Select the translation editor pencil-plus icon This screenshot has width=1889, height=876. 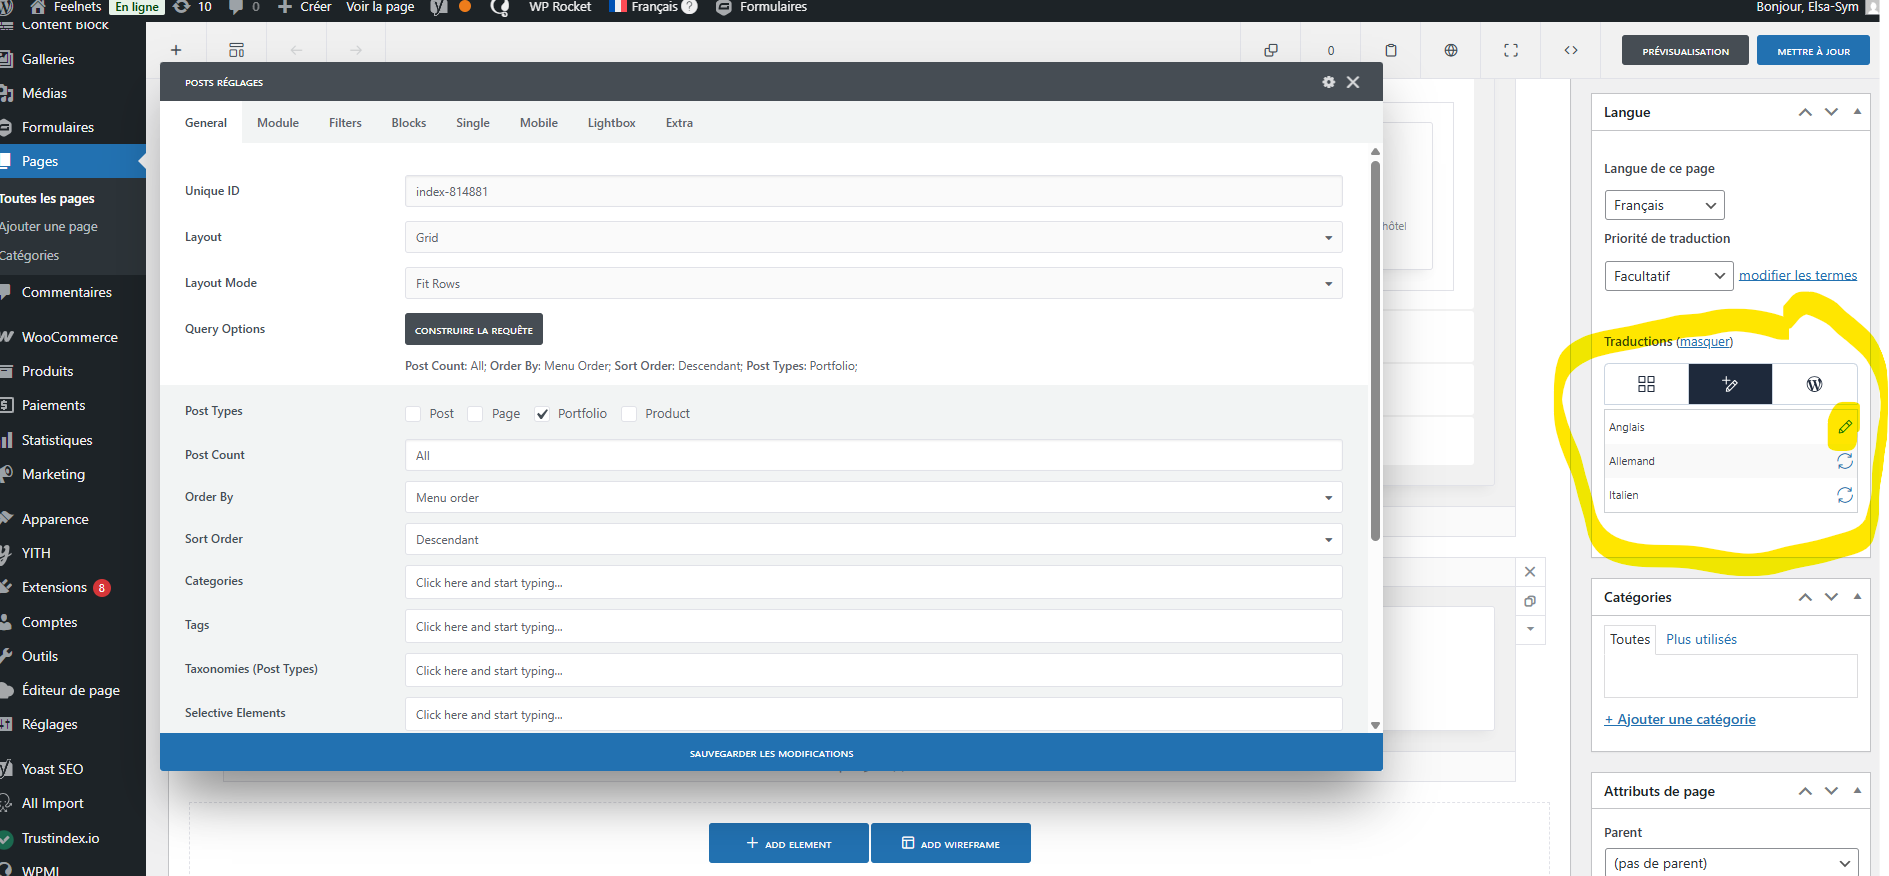pyautogui.click(x=1730, y=384)
